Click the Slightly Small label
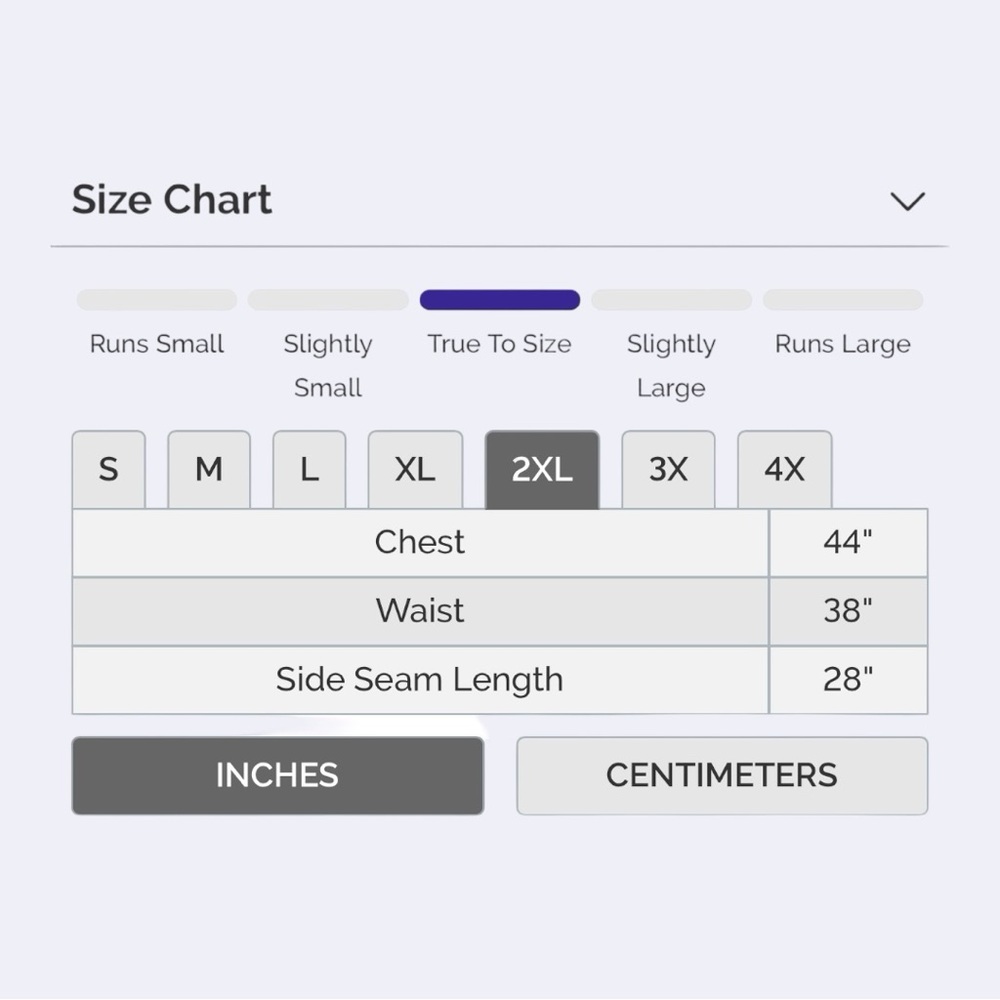Screen dimensions: 1000x1000 pos(328,366)
